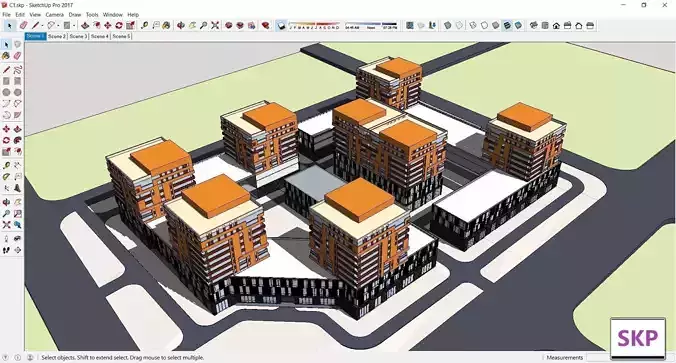
Task: Open the Camera menu
Action: pos(55,15)
